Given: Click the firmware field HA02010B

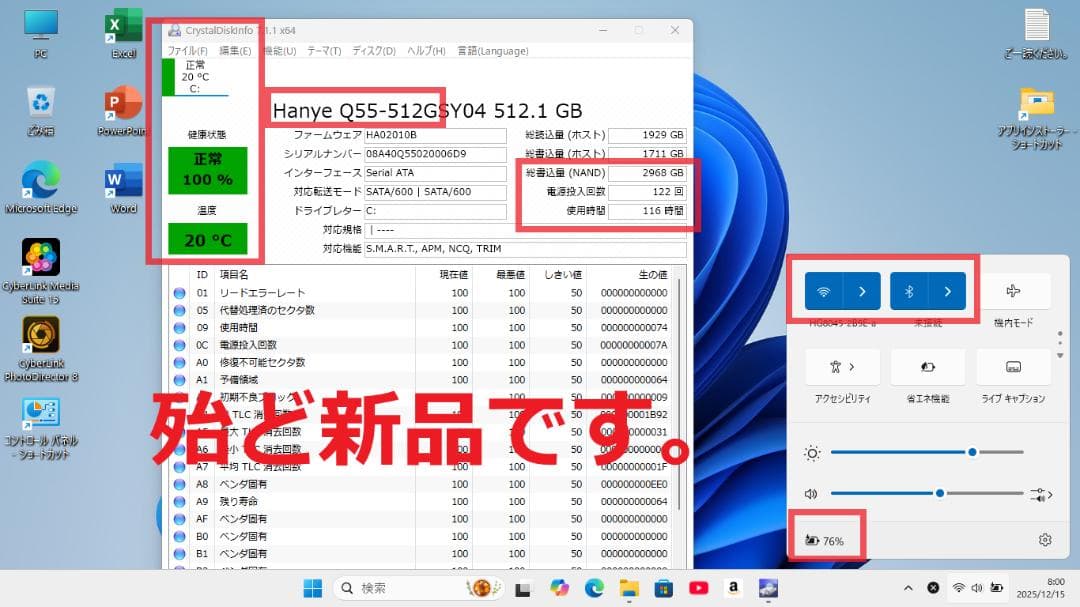Looking at the screenshot, I should (x=435, y=135).
